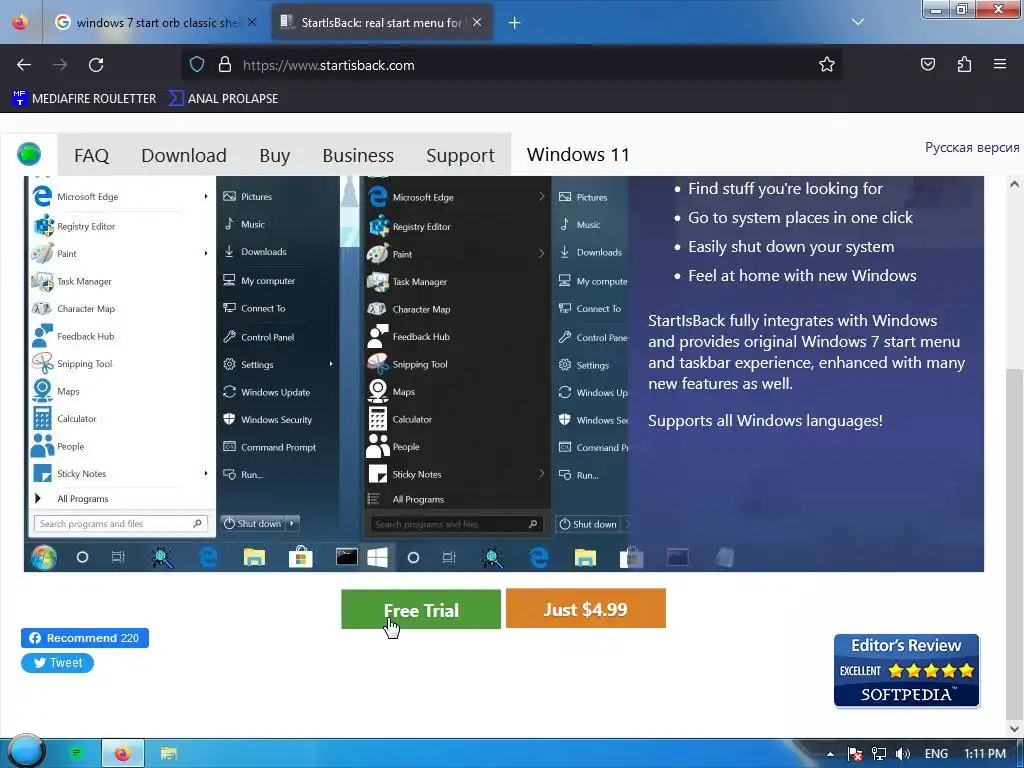The height and width of the screenshot is (768, 1024).
Task: Click the site security padlock icon
Action: [x=225, y=65]
